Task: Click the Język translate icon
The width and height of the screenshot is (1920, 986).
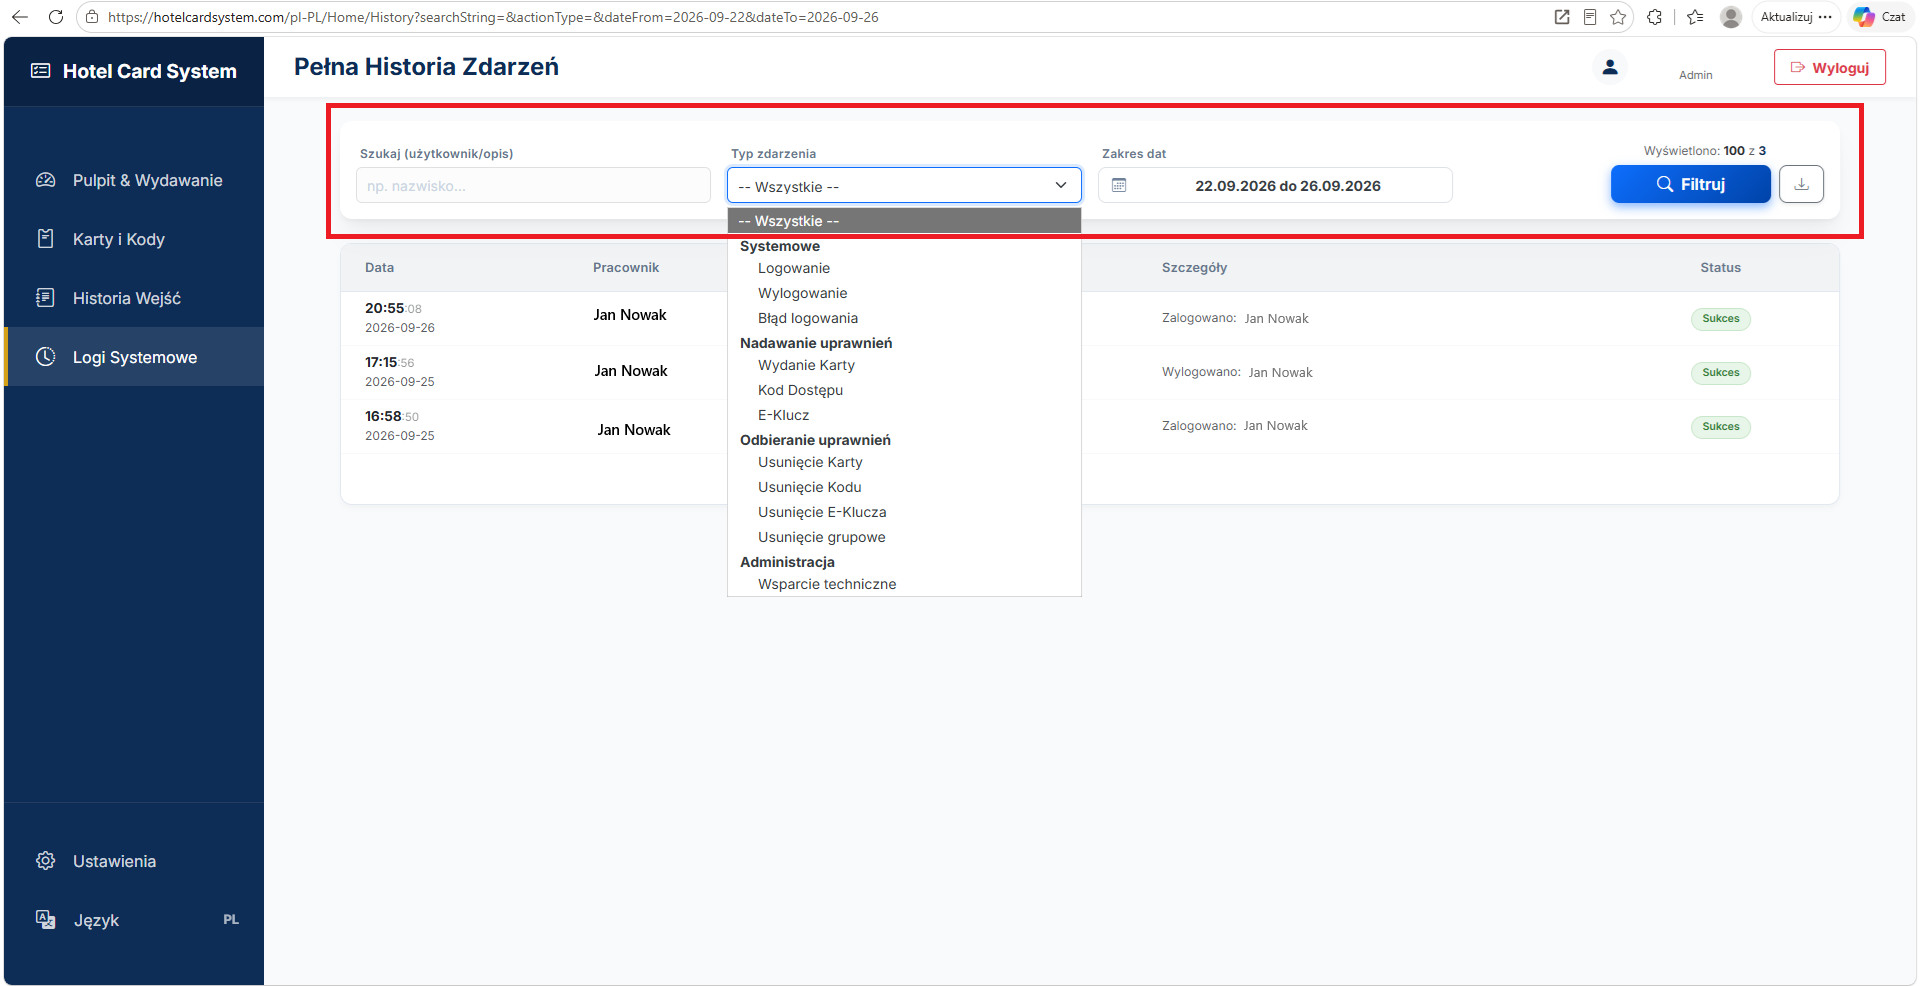Action: pyautogui.click(x=46, y=920)
